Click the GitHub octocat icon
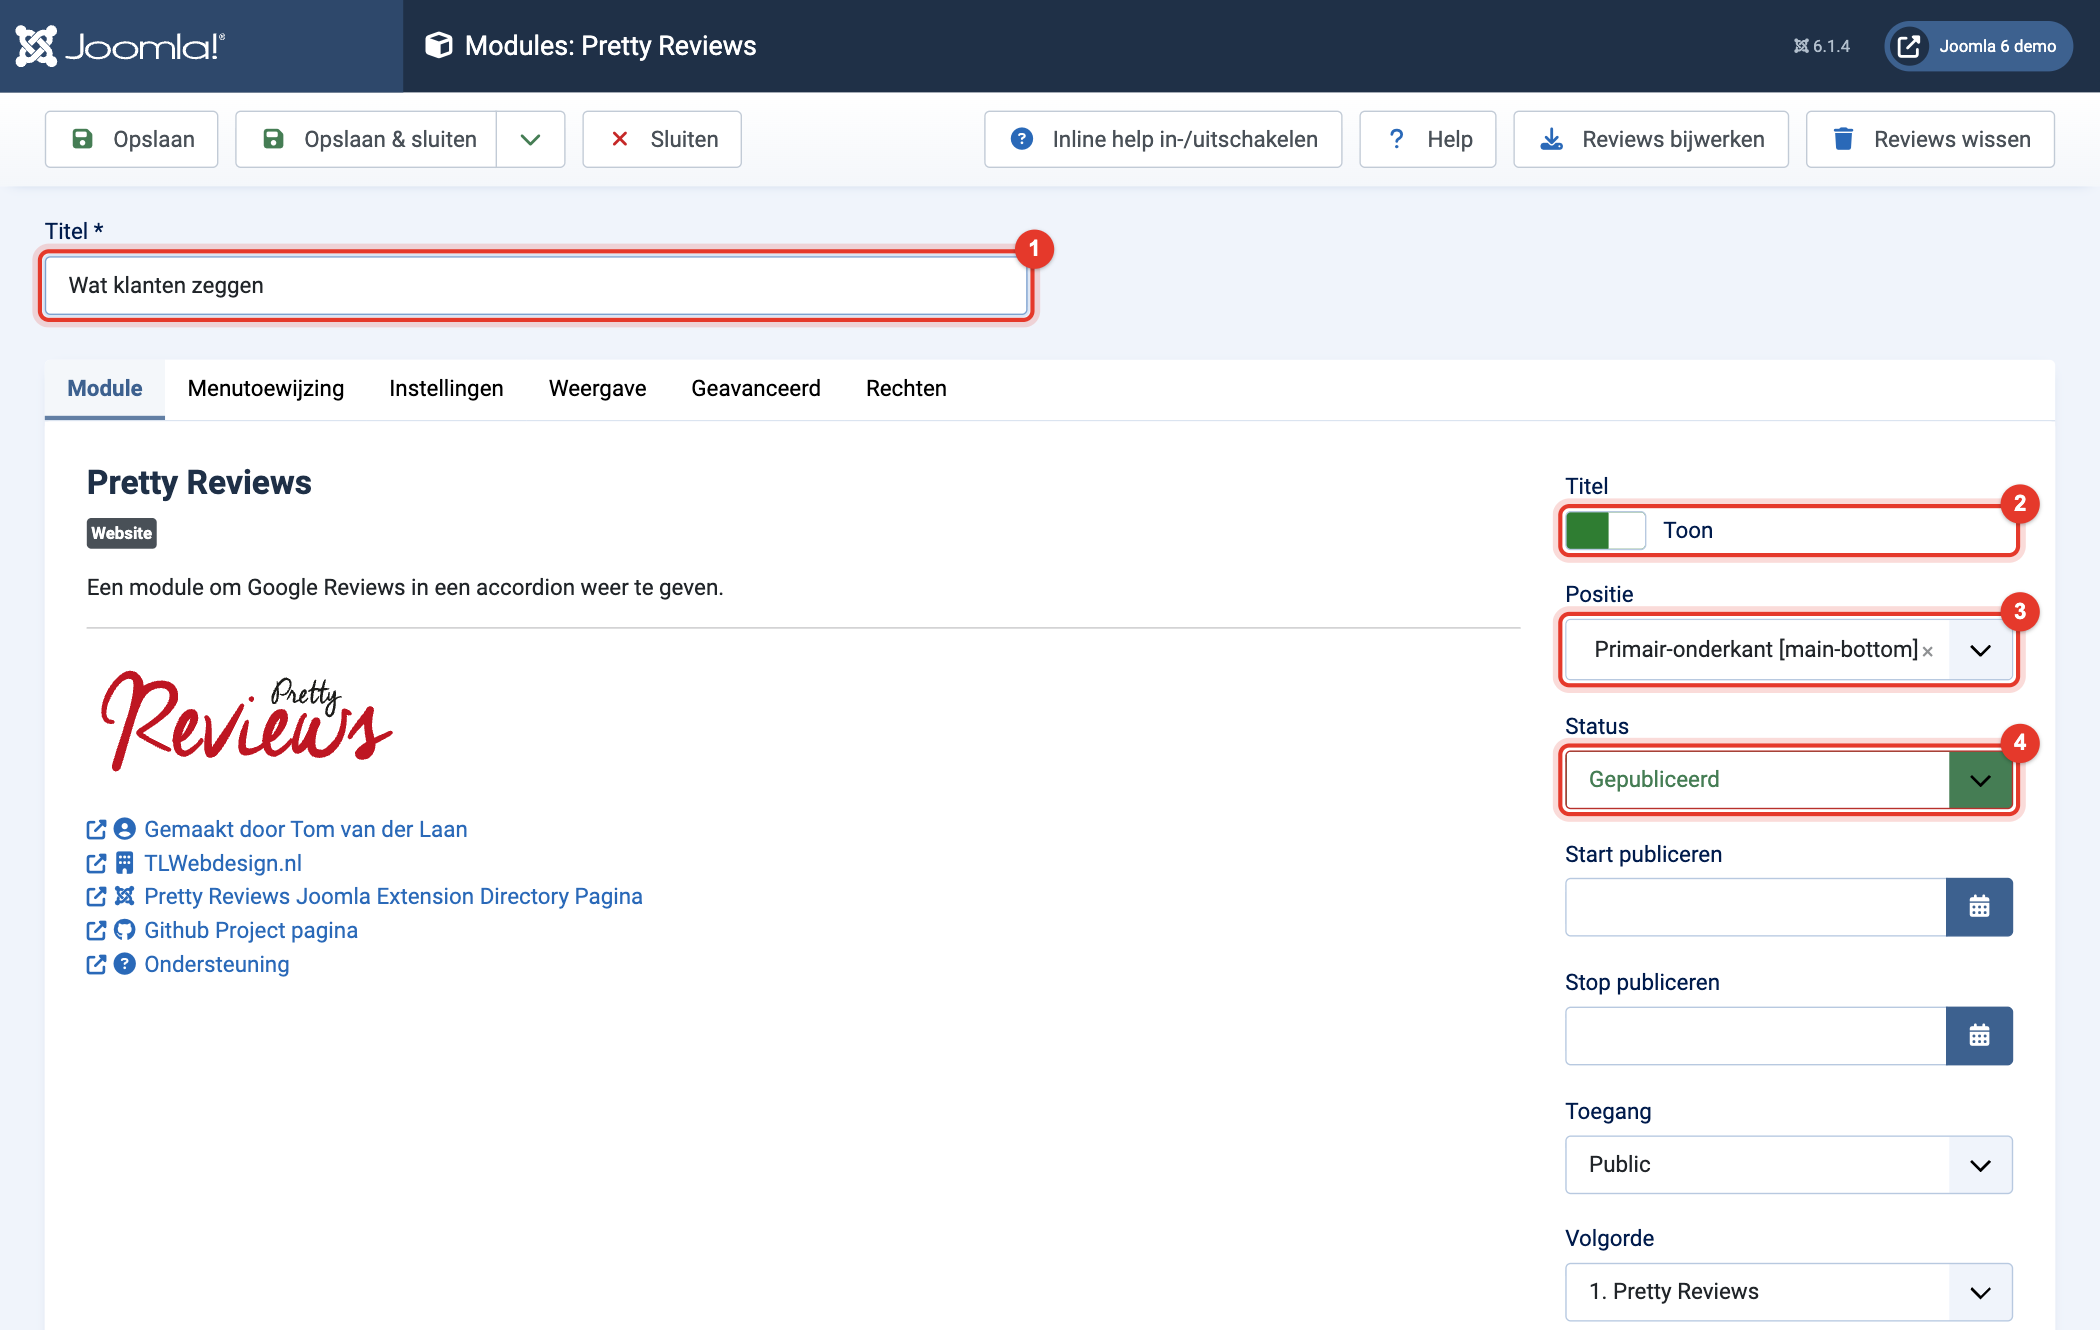The height and width of the screenshot is (1330, 2100). pos(125,930)
